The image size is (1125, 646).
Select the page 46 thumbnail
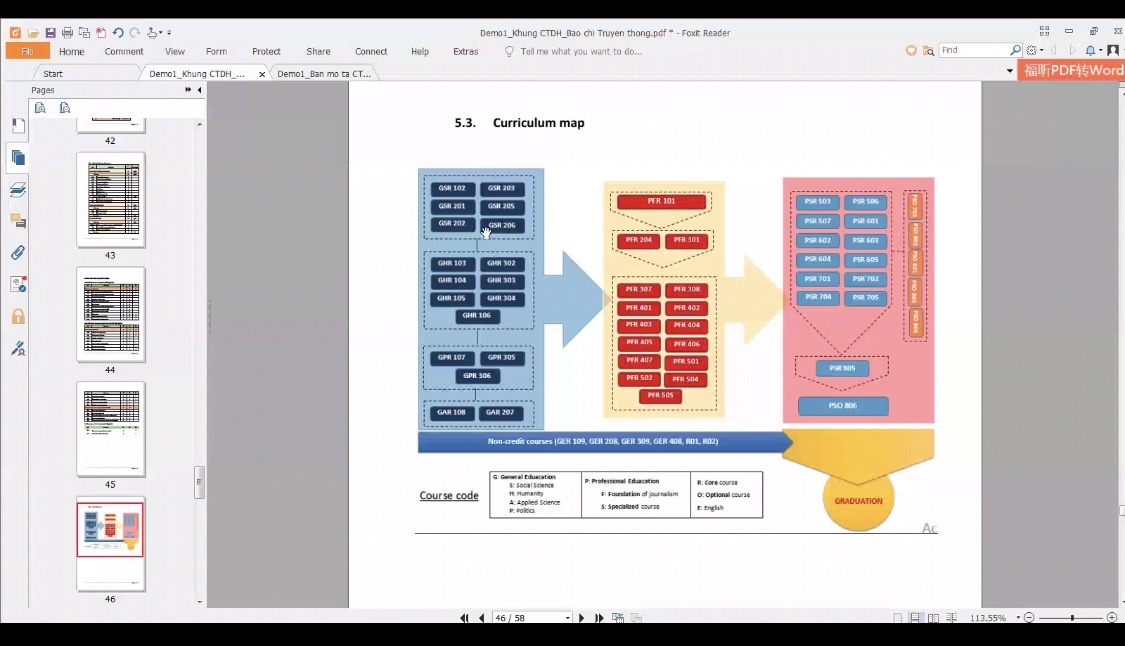[110, 543]
